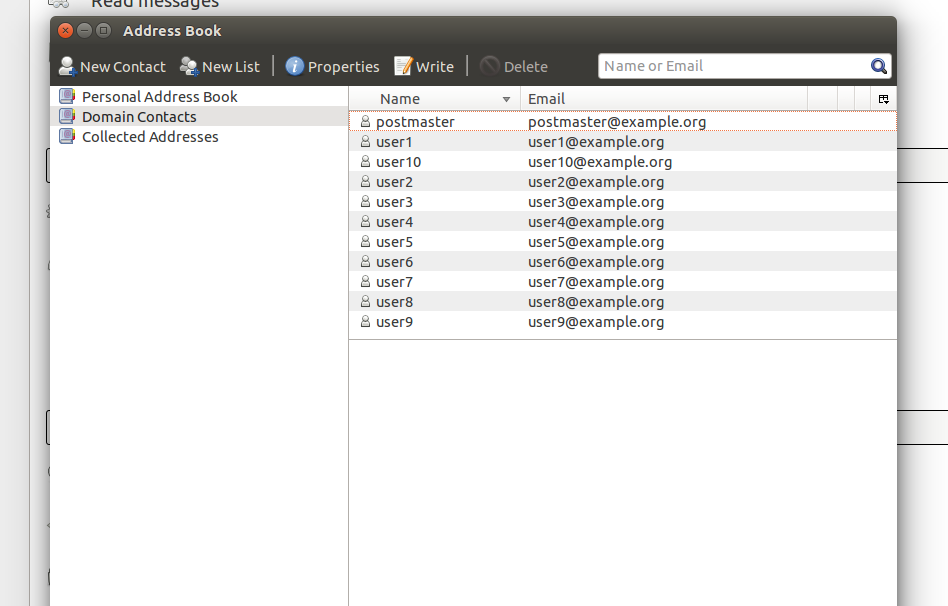
Task: Open the column picker in list header
Action: coord(883,99)
